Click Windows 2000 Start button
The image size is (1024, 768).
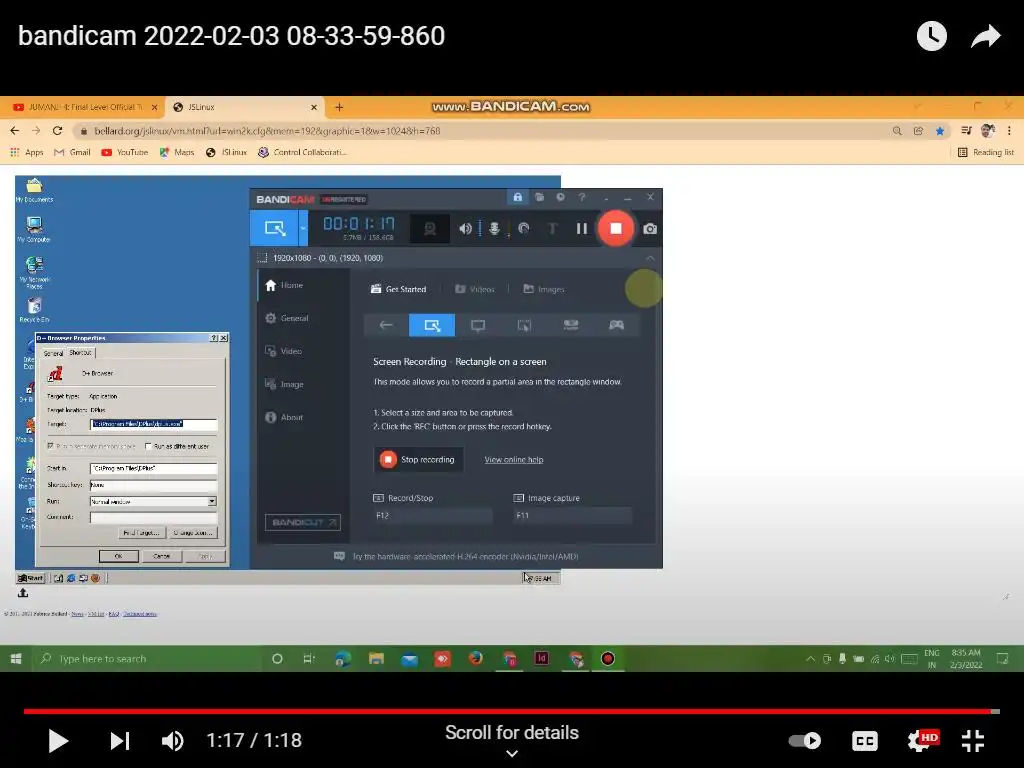coord(31,578)
